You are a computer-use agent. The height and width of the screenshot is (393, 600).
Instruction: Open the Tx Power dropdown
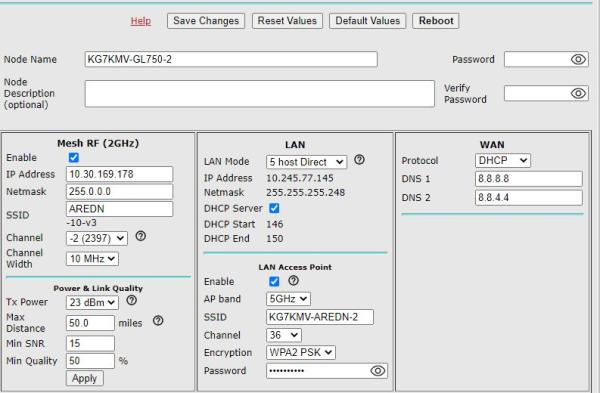click(x=92, y=303)
